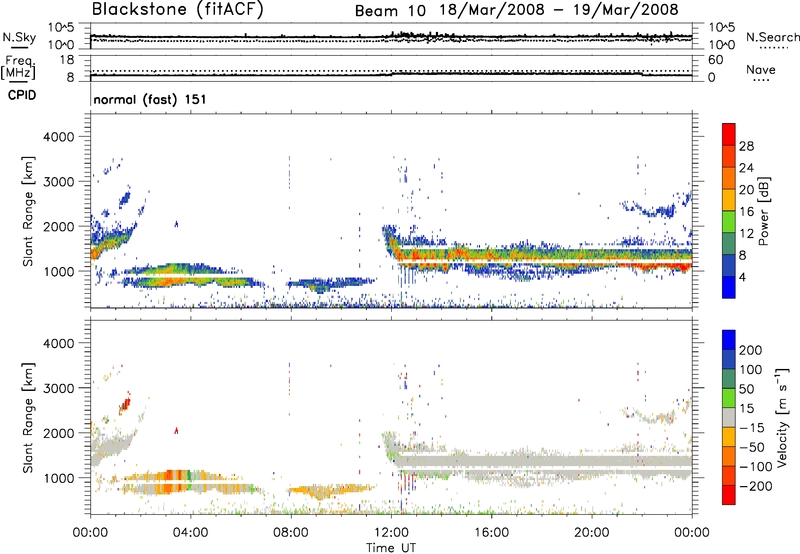Click the '200' label on Velocity colorbar
Viewport: 800px width, 554px height.
(x=751, y=350)
